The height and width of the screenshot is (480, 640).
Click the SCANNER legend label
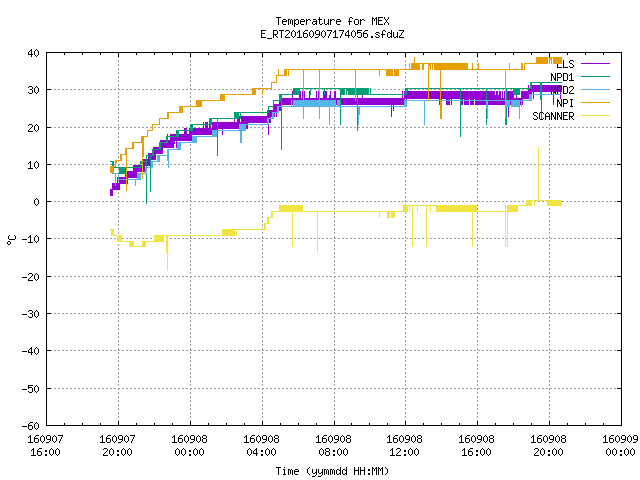(553, 116)
